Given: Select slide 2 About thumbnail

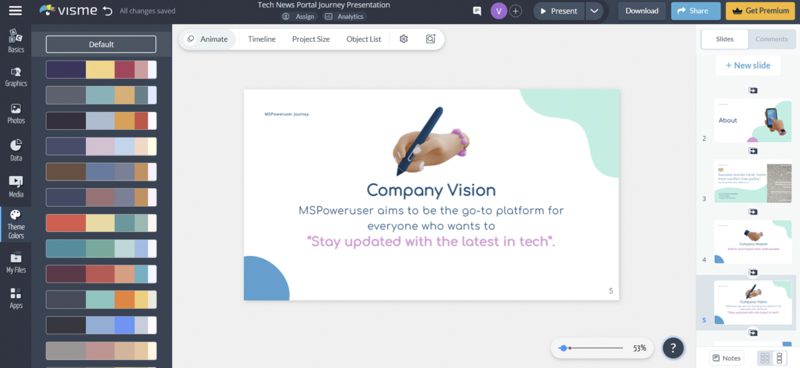Looking at the screenshot, I should point(753,120).
